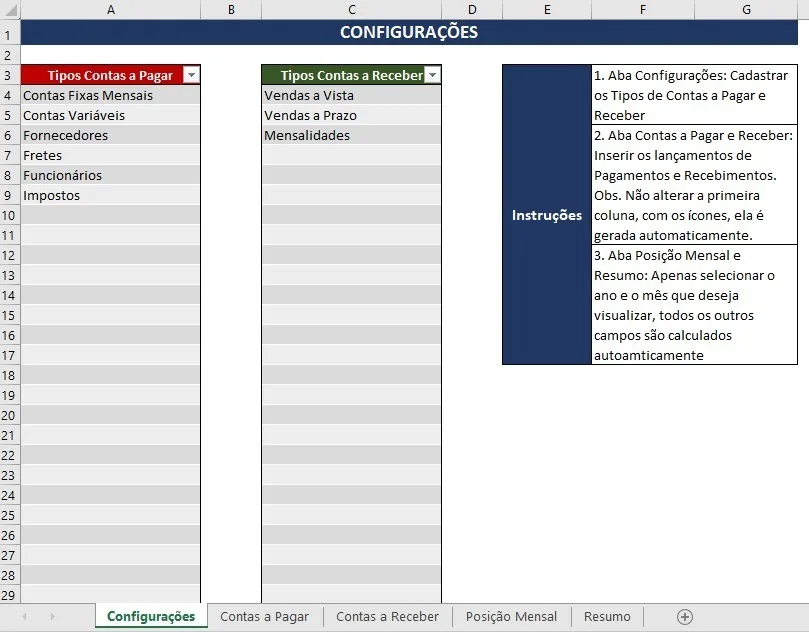Select row 3 header
Image resolution: width=809 pixels, height=632 pixels.
8,74
